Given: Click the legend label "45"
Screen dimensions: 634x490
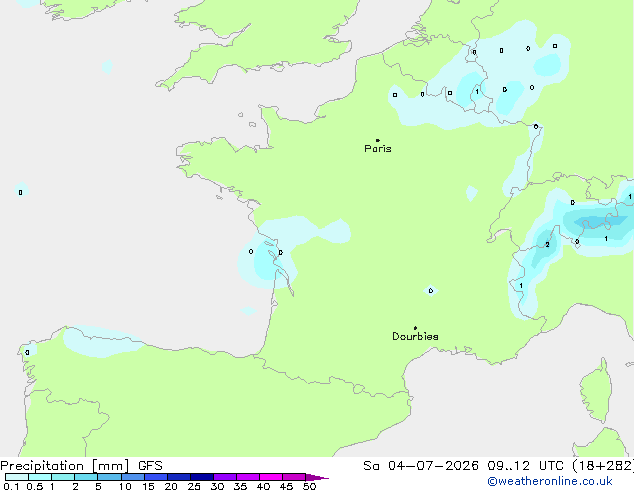Looking at the screenshot, I should [286, 486].
